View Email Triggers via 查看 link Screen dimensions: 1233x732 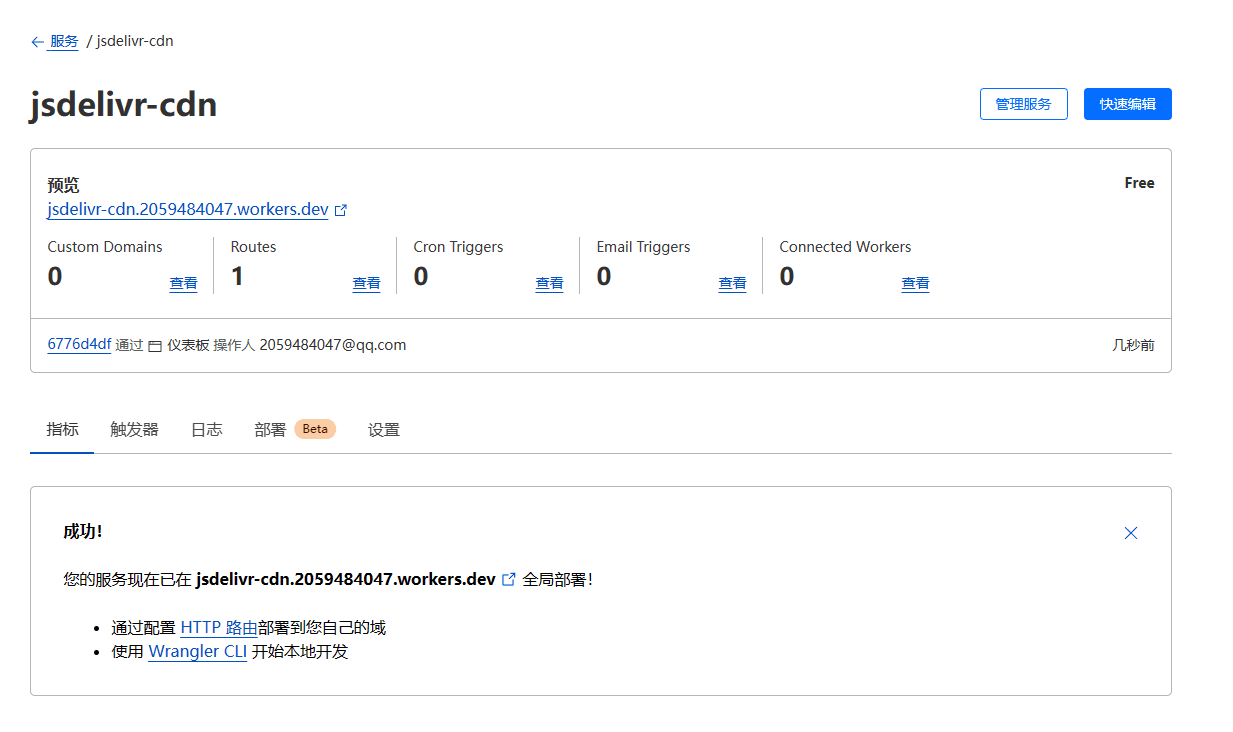[732, 284]
